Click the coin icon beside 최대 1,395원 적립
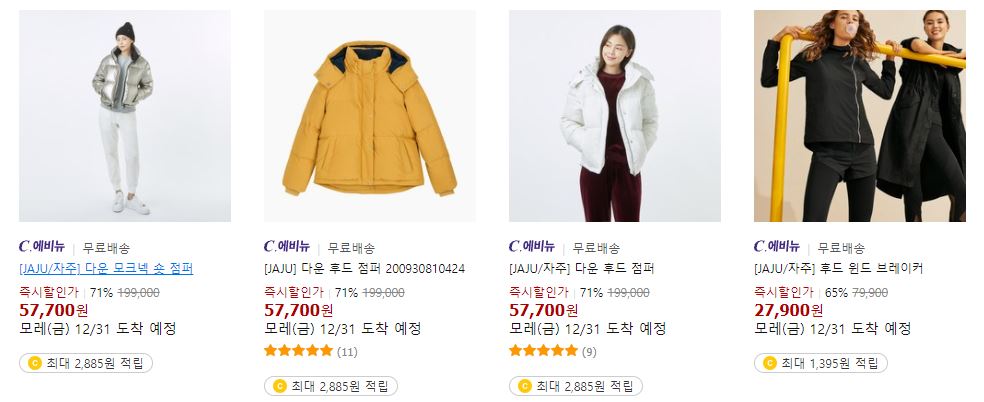Viewport: 984px width, 402px height. click(769, 363)
